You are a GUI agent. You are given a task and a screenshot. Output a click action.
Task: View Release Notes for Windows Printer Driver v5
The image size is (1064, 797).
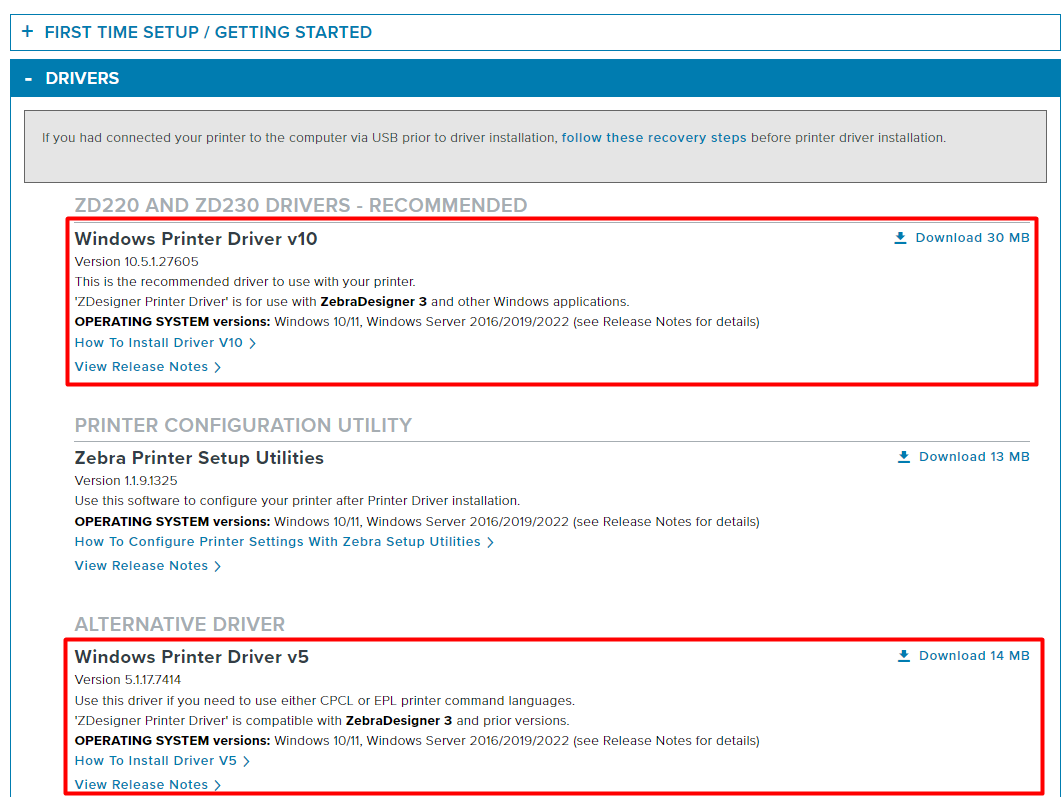pos(141,785)
